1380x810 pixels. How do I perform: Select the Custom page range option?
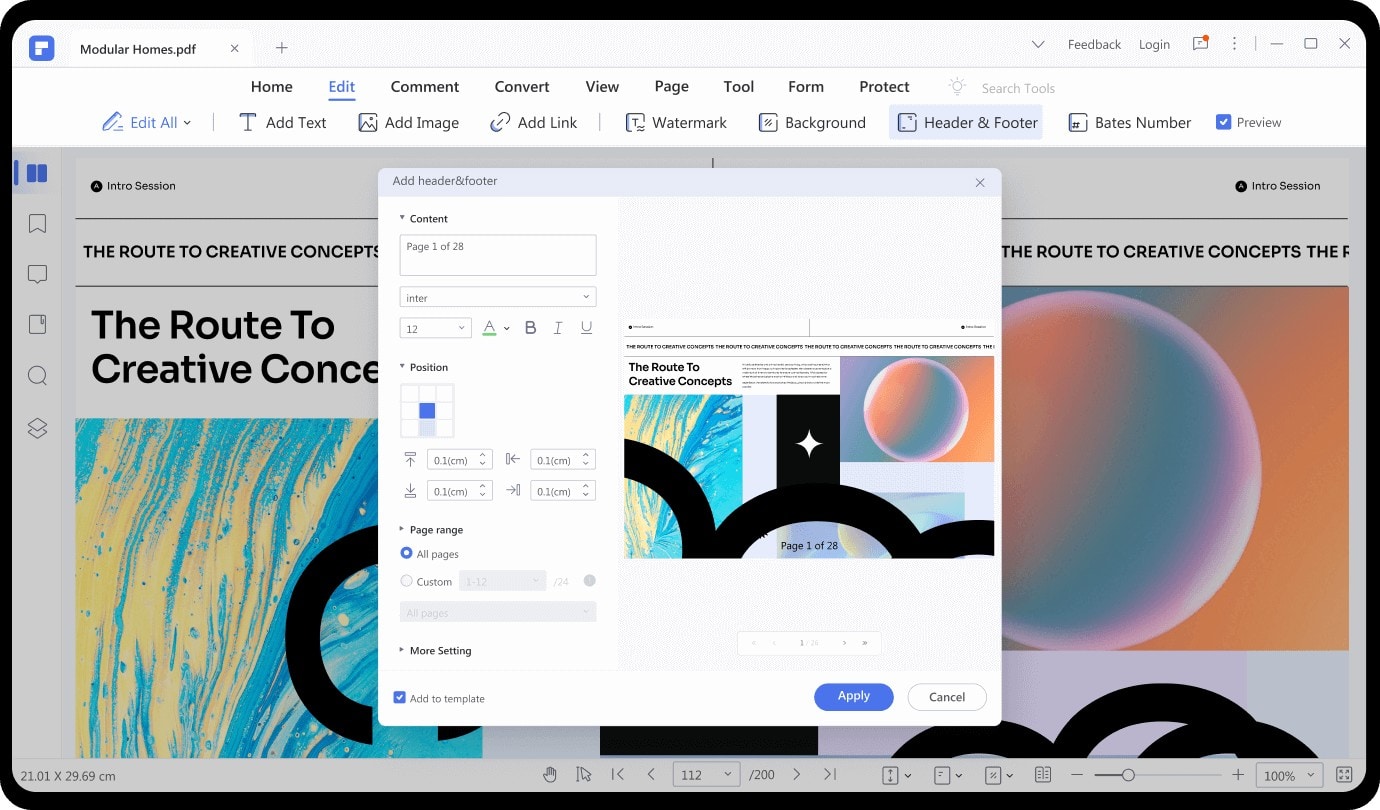[407, 581]
